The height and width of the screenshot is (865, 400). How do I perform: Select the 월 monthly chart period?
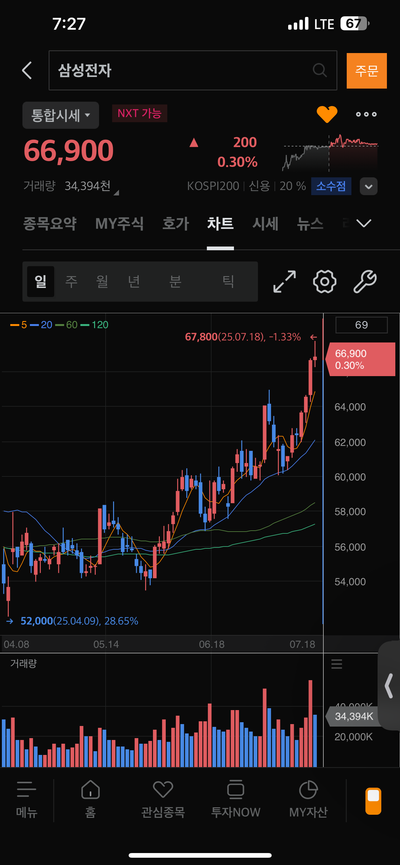coord(102,282)
